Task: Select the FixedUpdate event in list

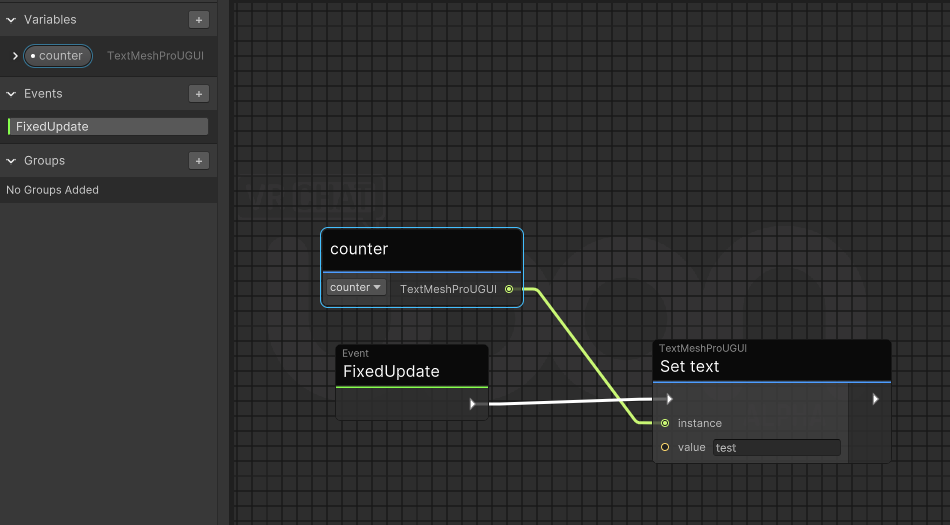Action: 108,127
